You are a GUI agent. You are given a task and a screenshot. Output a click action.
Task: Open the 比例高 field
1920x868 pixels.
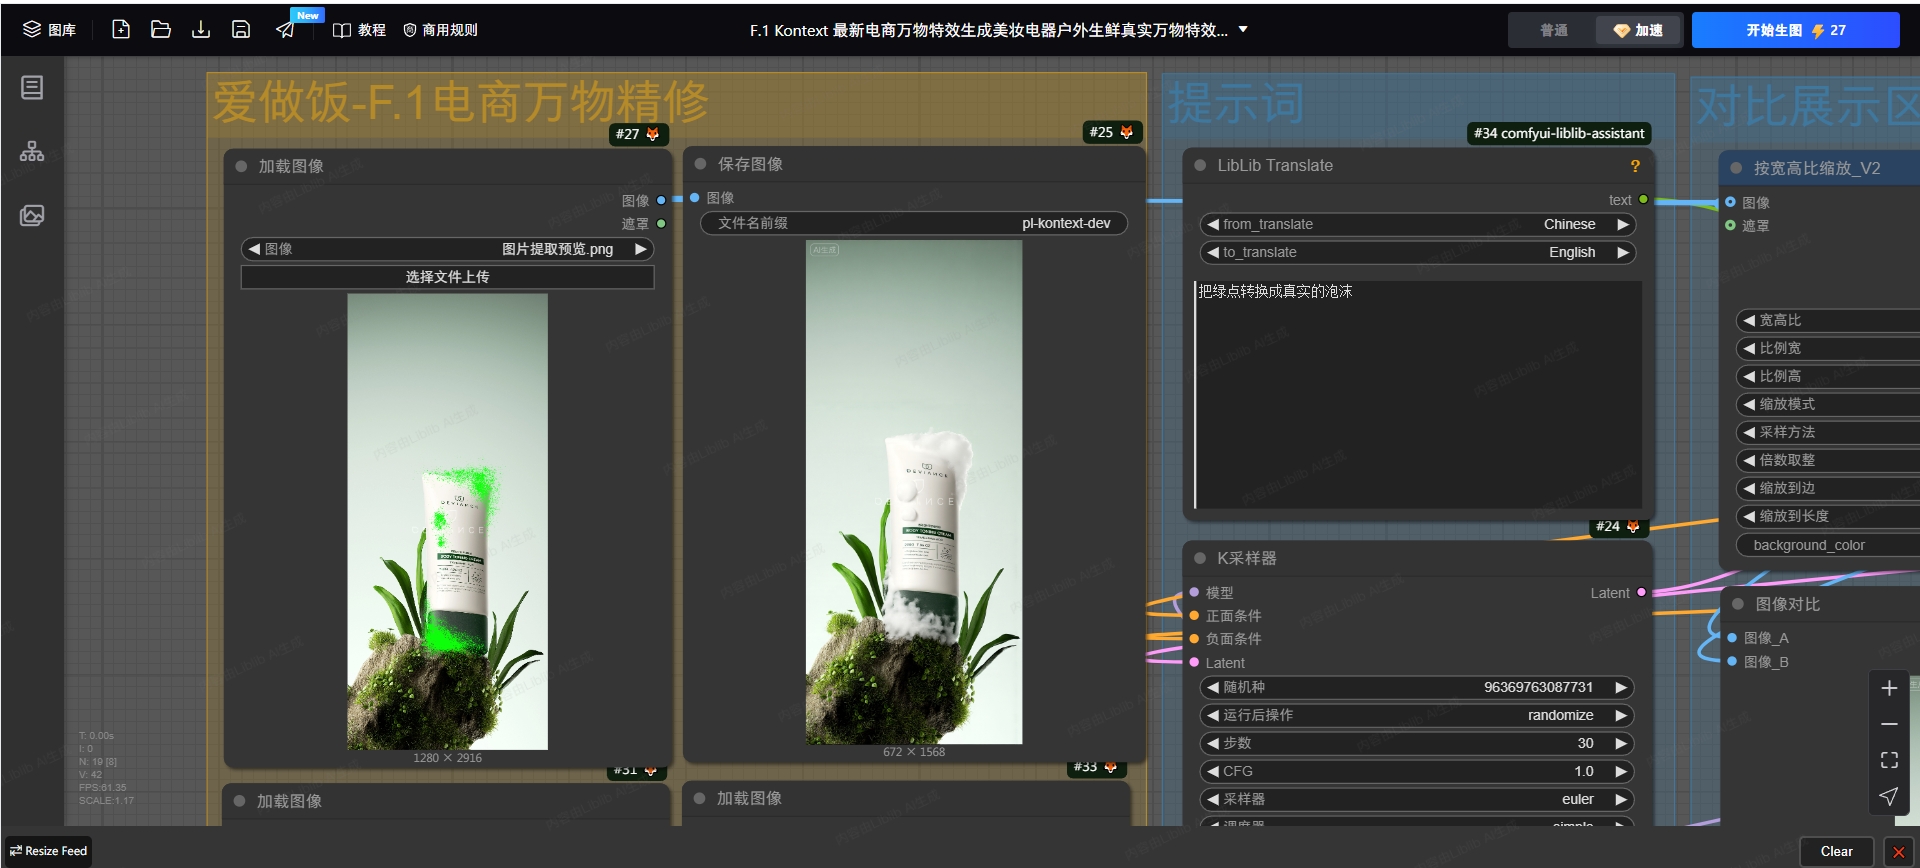pos(1828,376)
